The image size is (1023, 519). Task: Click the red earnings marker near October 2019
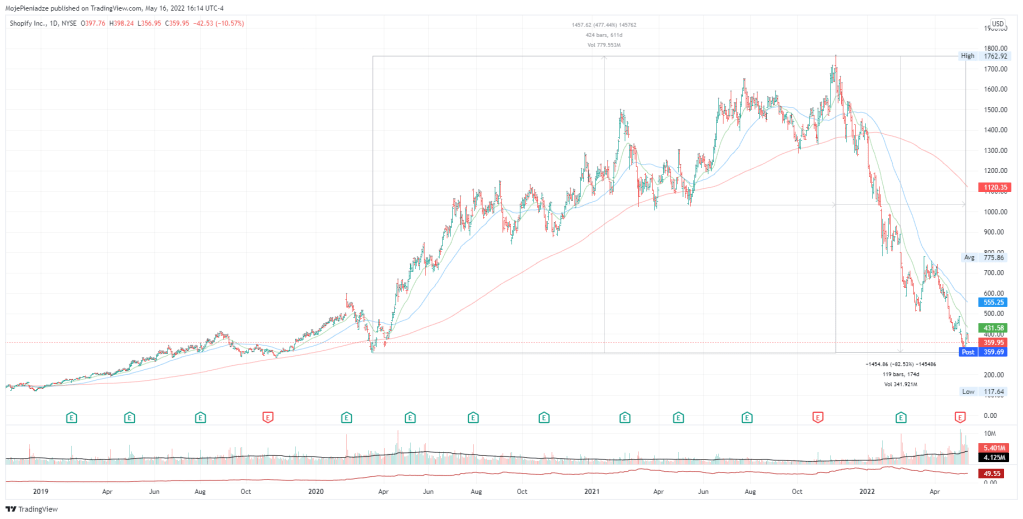point(267,415)
